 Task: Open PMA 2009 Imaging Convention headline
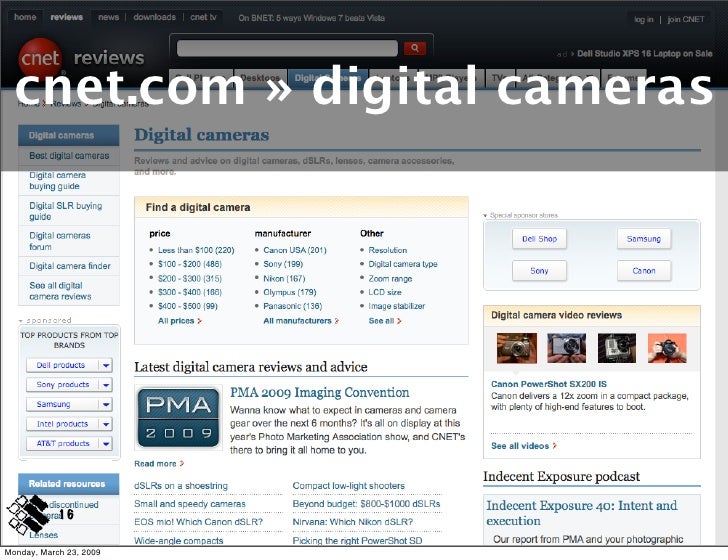point(320,392)
